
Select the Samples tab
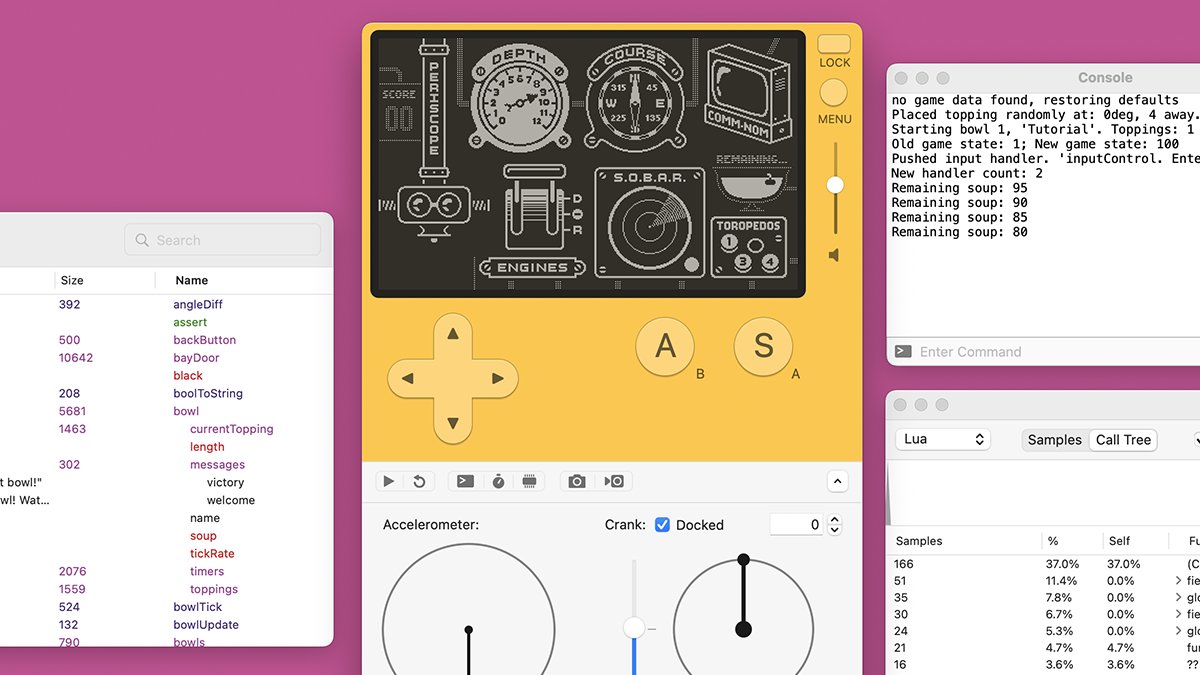pyautogui.click(x=1055, y=440)
